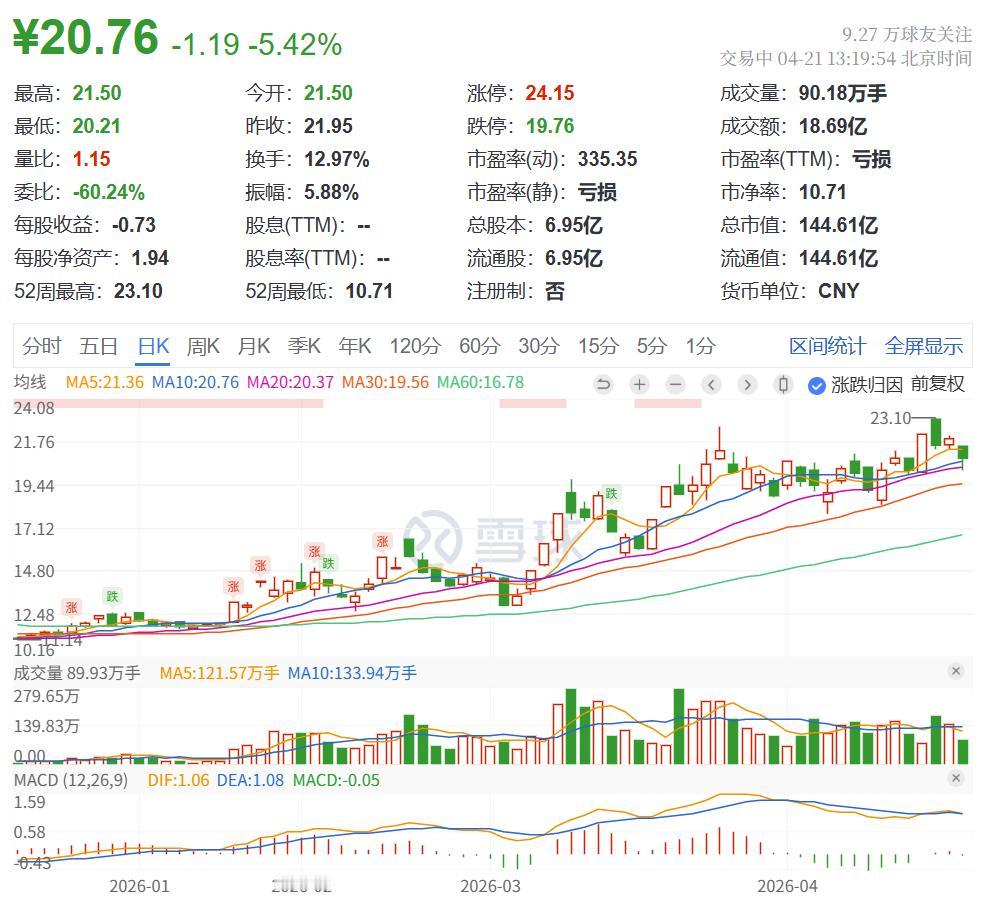Switch to 15分 chart
Screen dimensions: 993x897
598,346
